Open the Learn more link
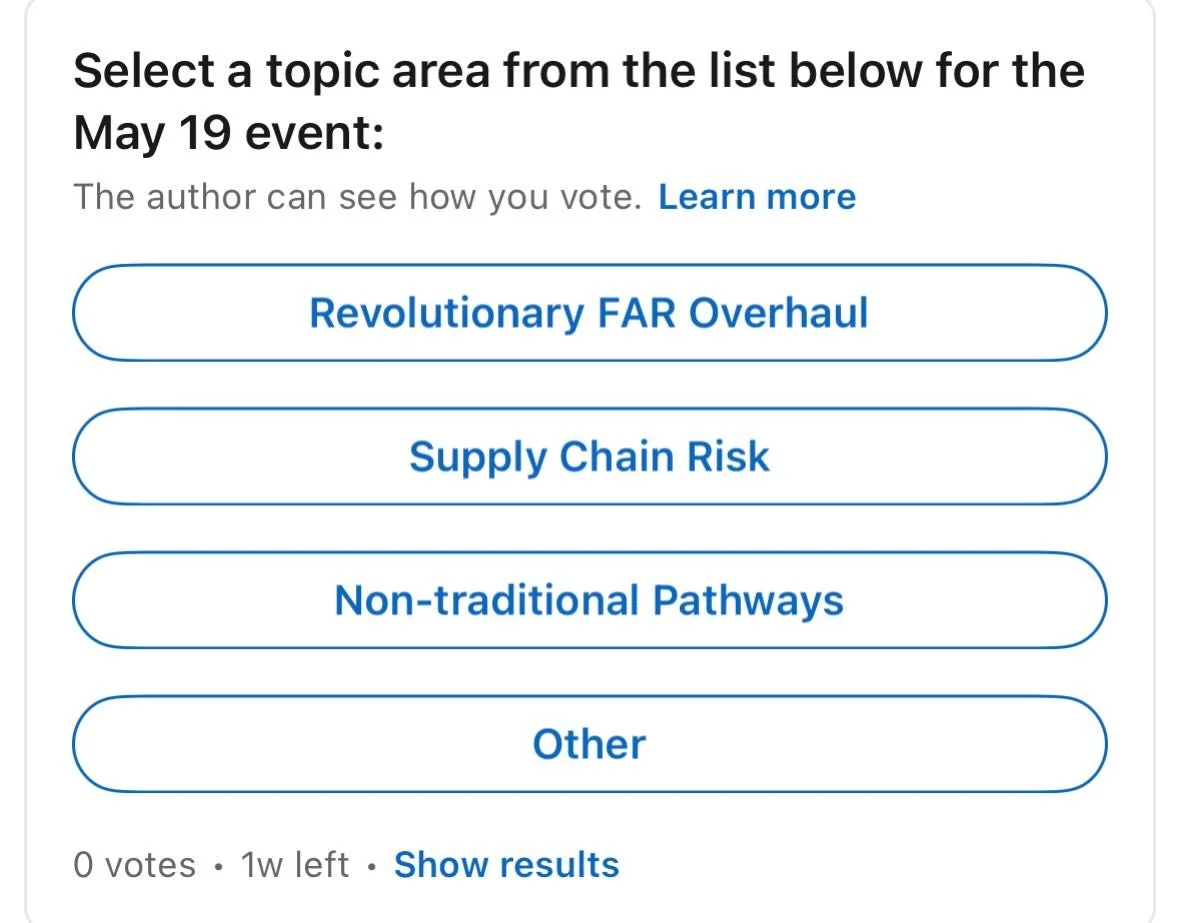The width and height of the screenshot is (1179, 923). click(757, 197)
